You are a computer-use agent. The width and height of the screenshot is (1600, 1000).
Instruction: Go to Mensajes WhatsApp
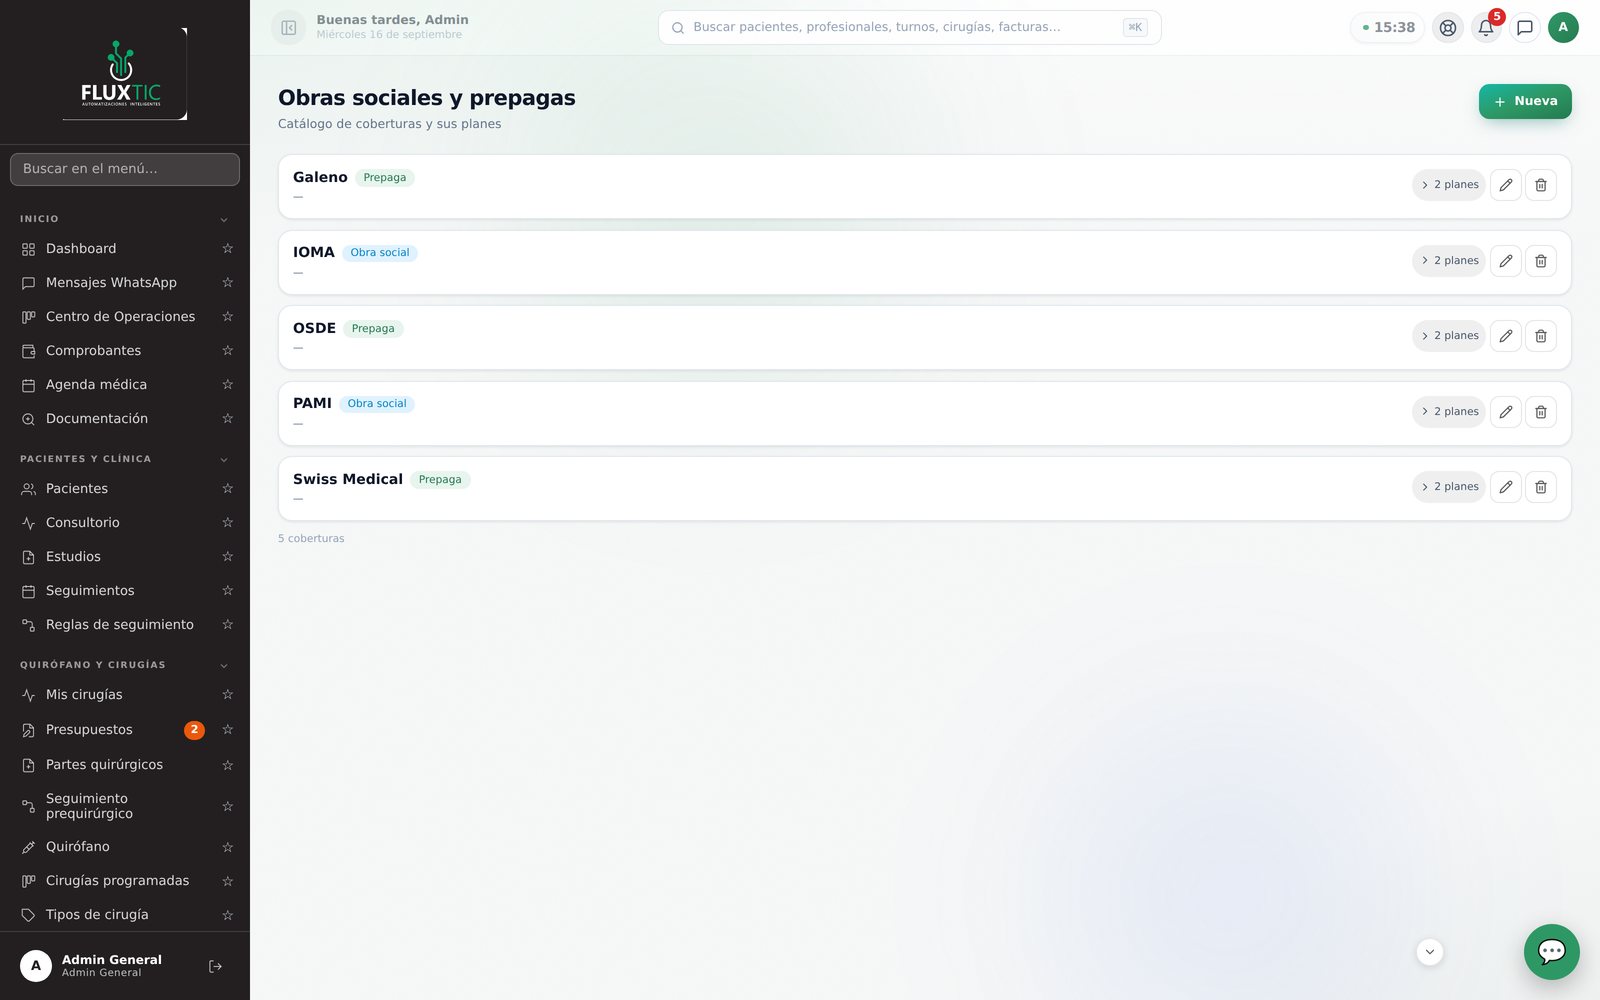pyautogui.click(x=112, y=283)
